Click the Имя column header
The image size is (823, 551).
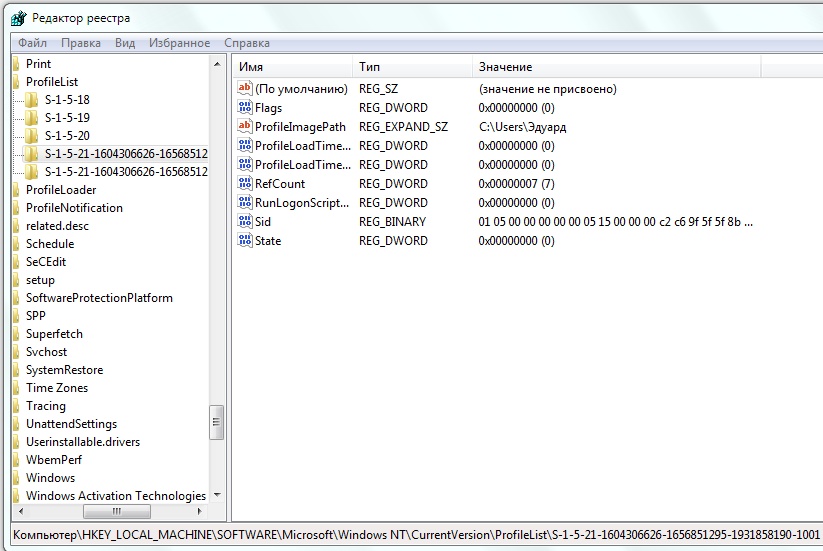pyautogui.click(x=251, y=67)
